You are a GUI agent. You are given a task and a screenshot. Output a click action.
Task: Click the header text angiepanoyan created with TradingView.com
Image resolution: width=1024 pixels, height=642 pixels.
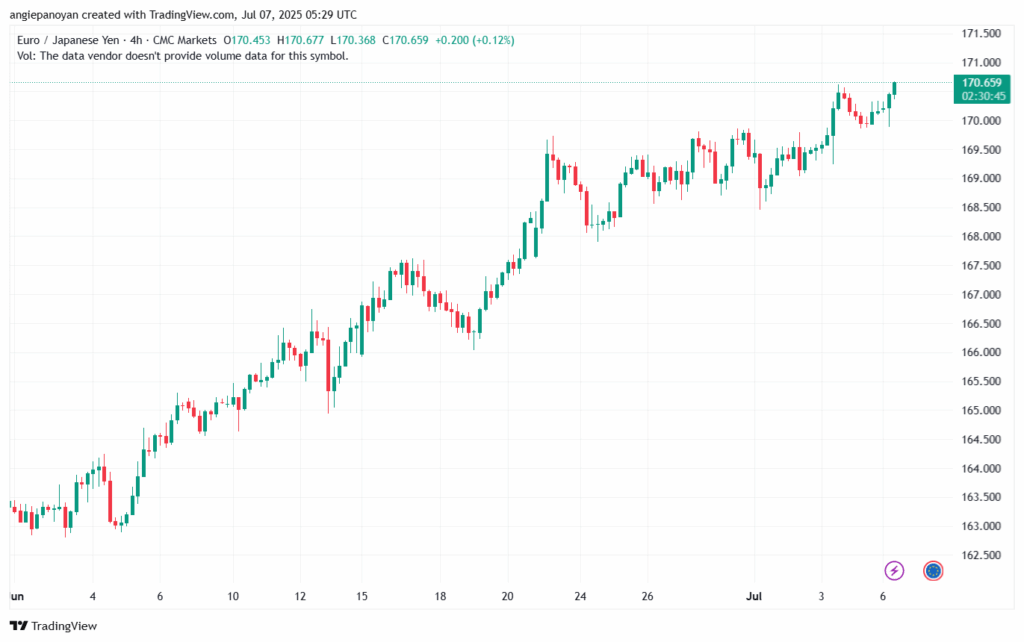122,14
